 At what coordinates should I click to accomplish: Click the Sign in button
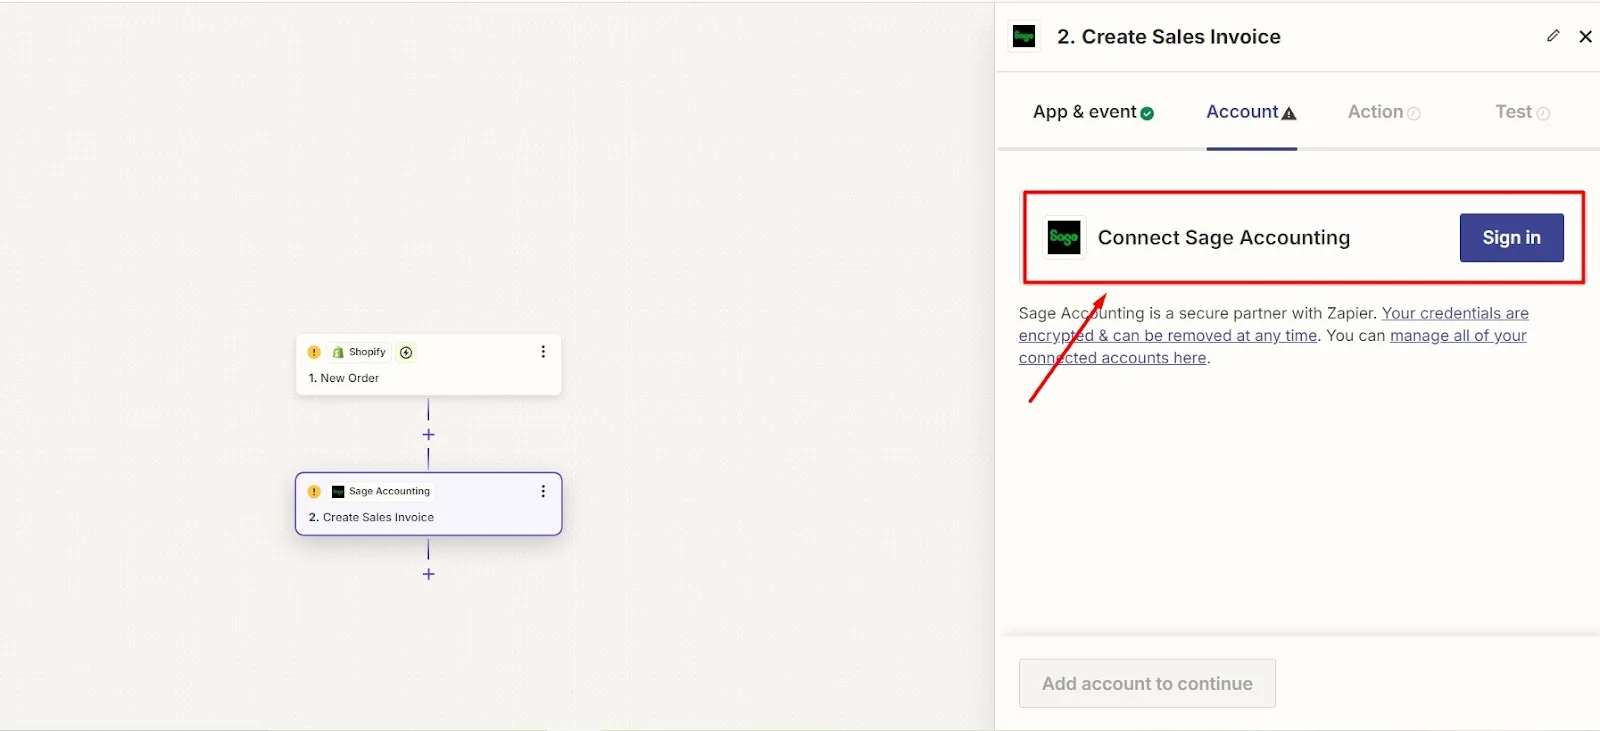coord(1511,238)
